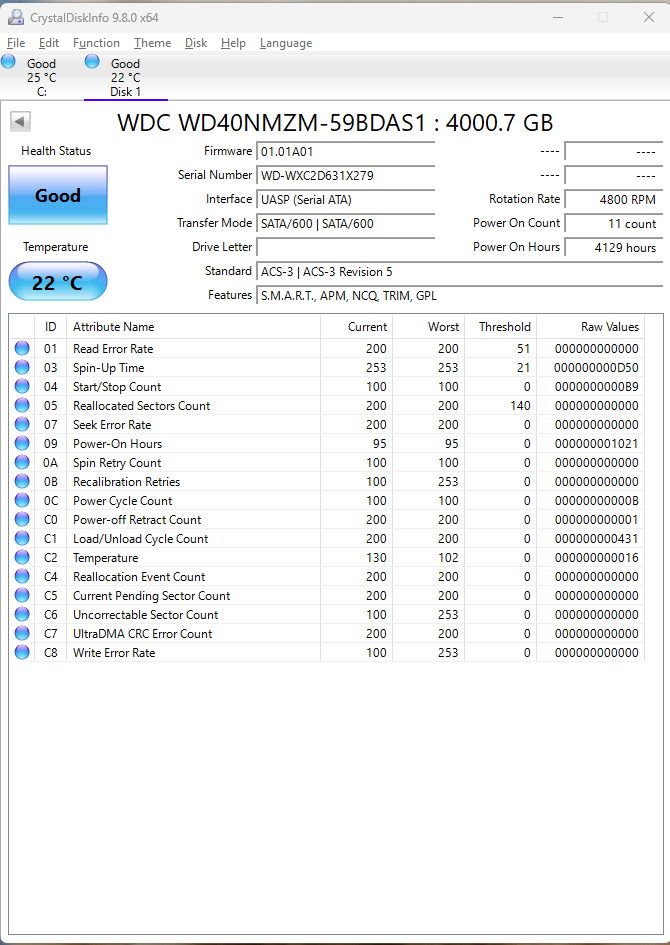Click raw value 000000000D50
Image resolution: width=670 pixels, height=945 pixels.
coord(596,368)
